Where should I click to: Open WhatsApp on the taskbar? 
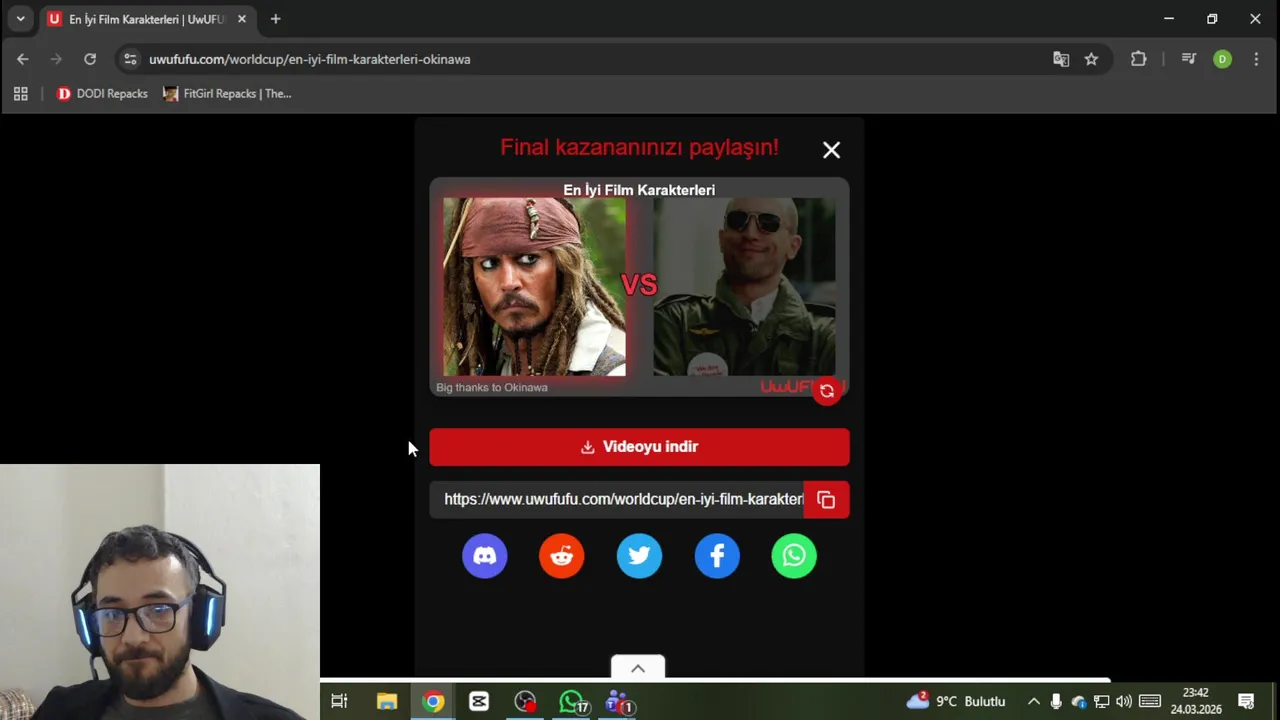(571, 701)
